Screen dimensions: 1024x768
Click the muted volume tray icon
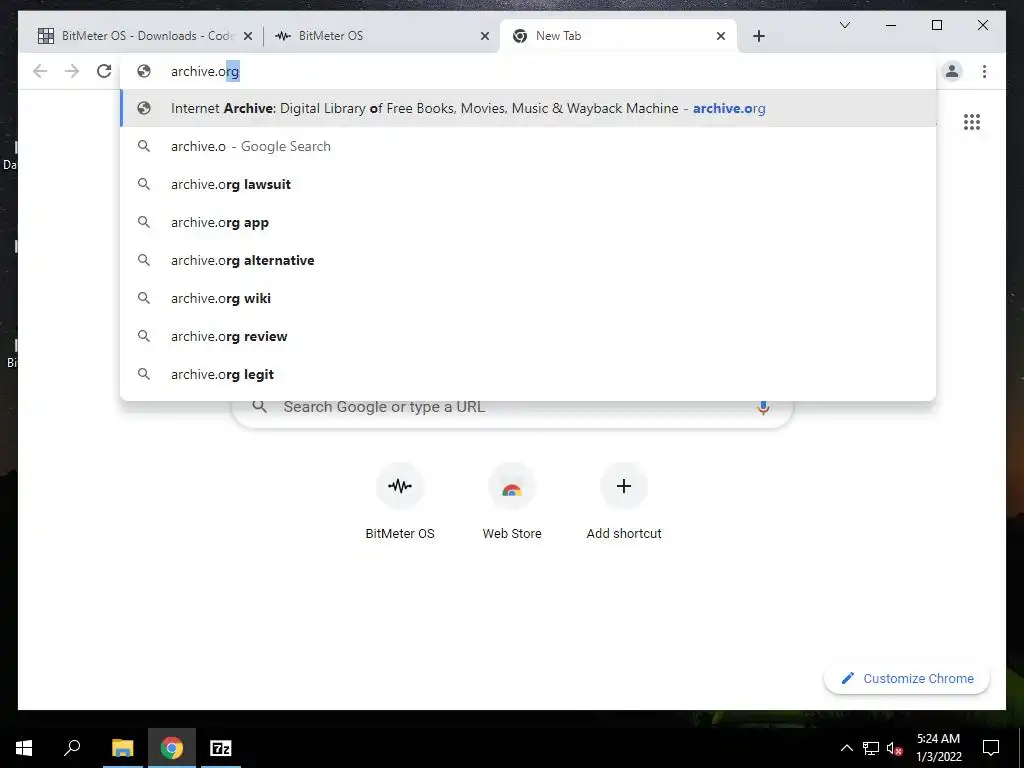(x=895, y=748)
